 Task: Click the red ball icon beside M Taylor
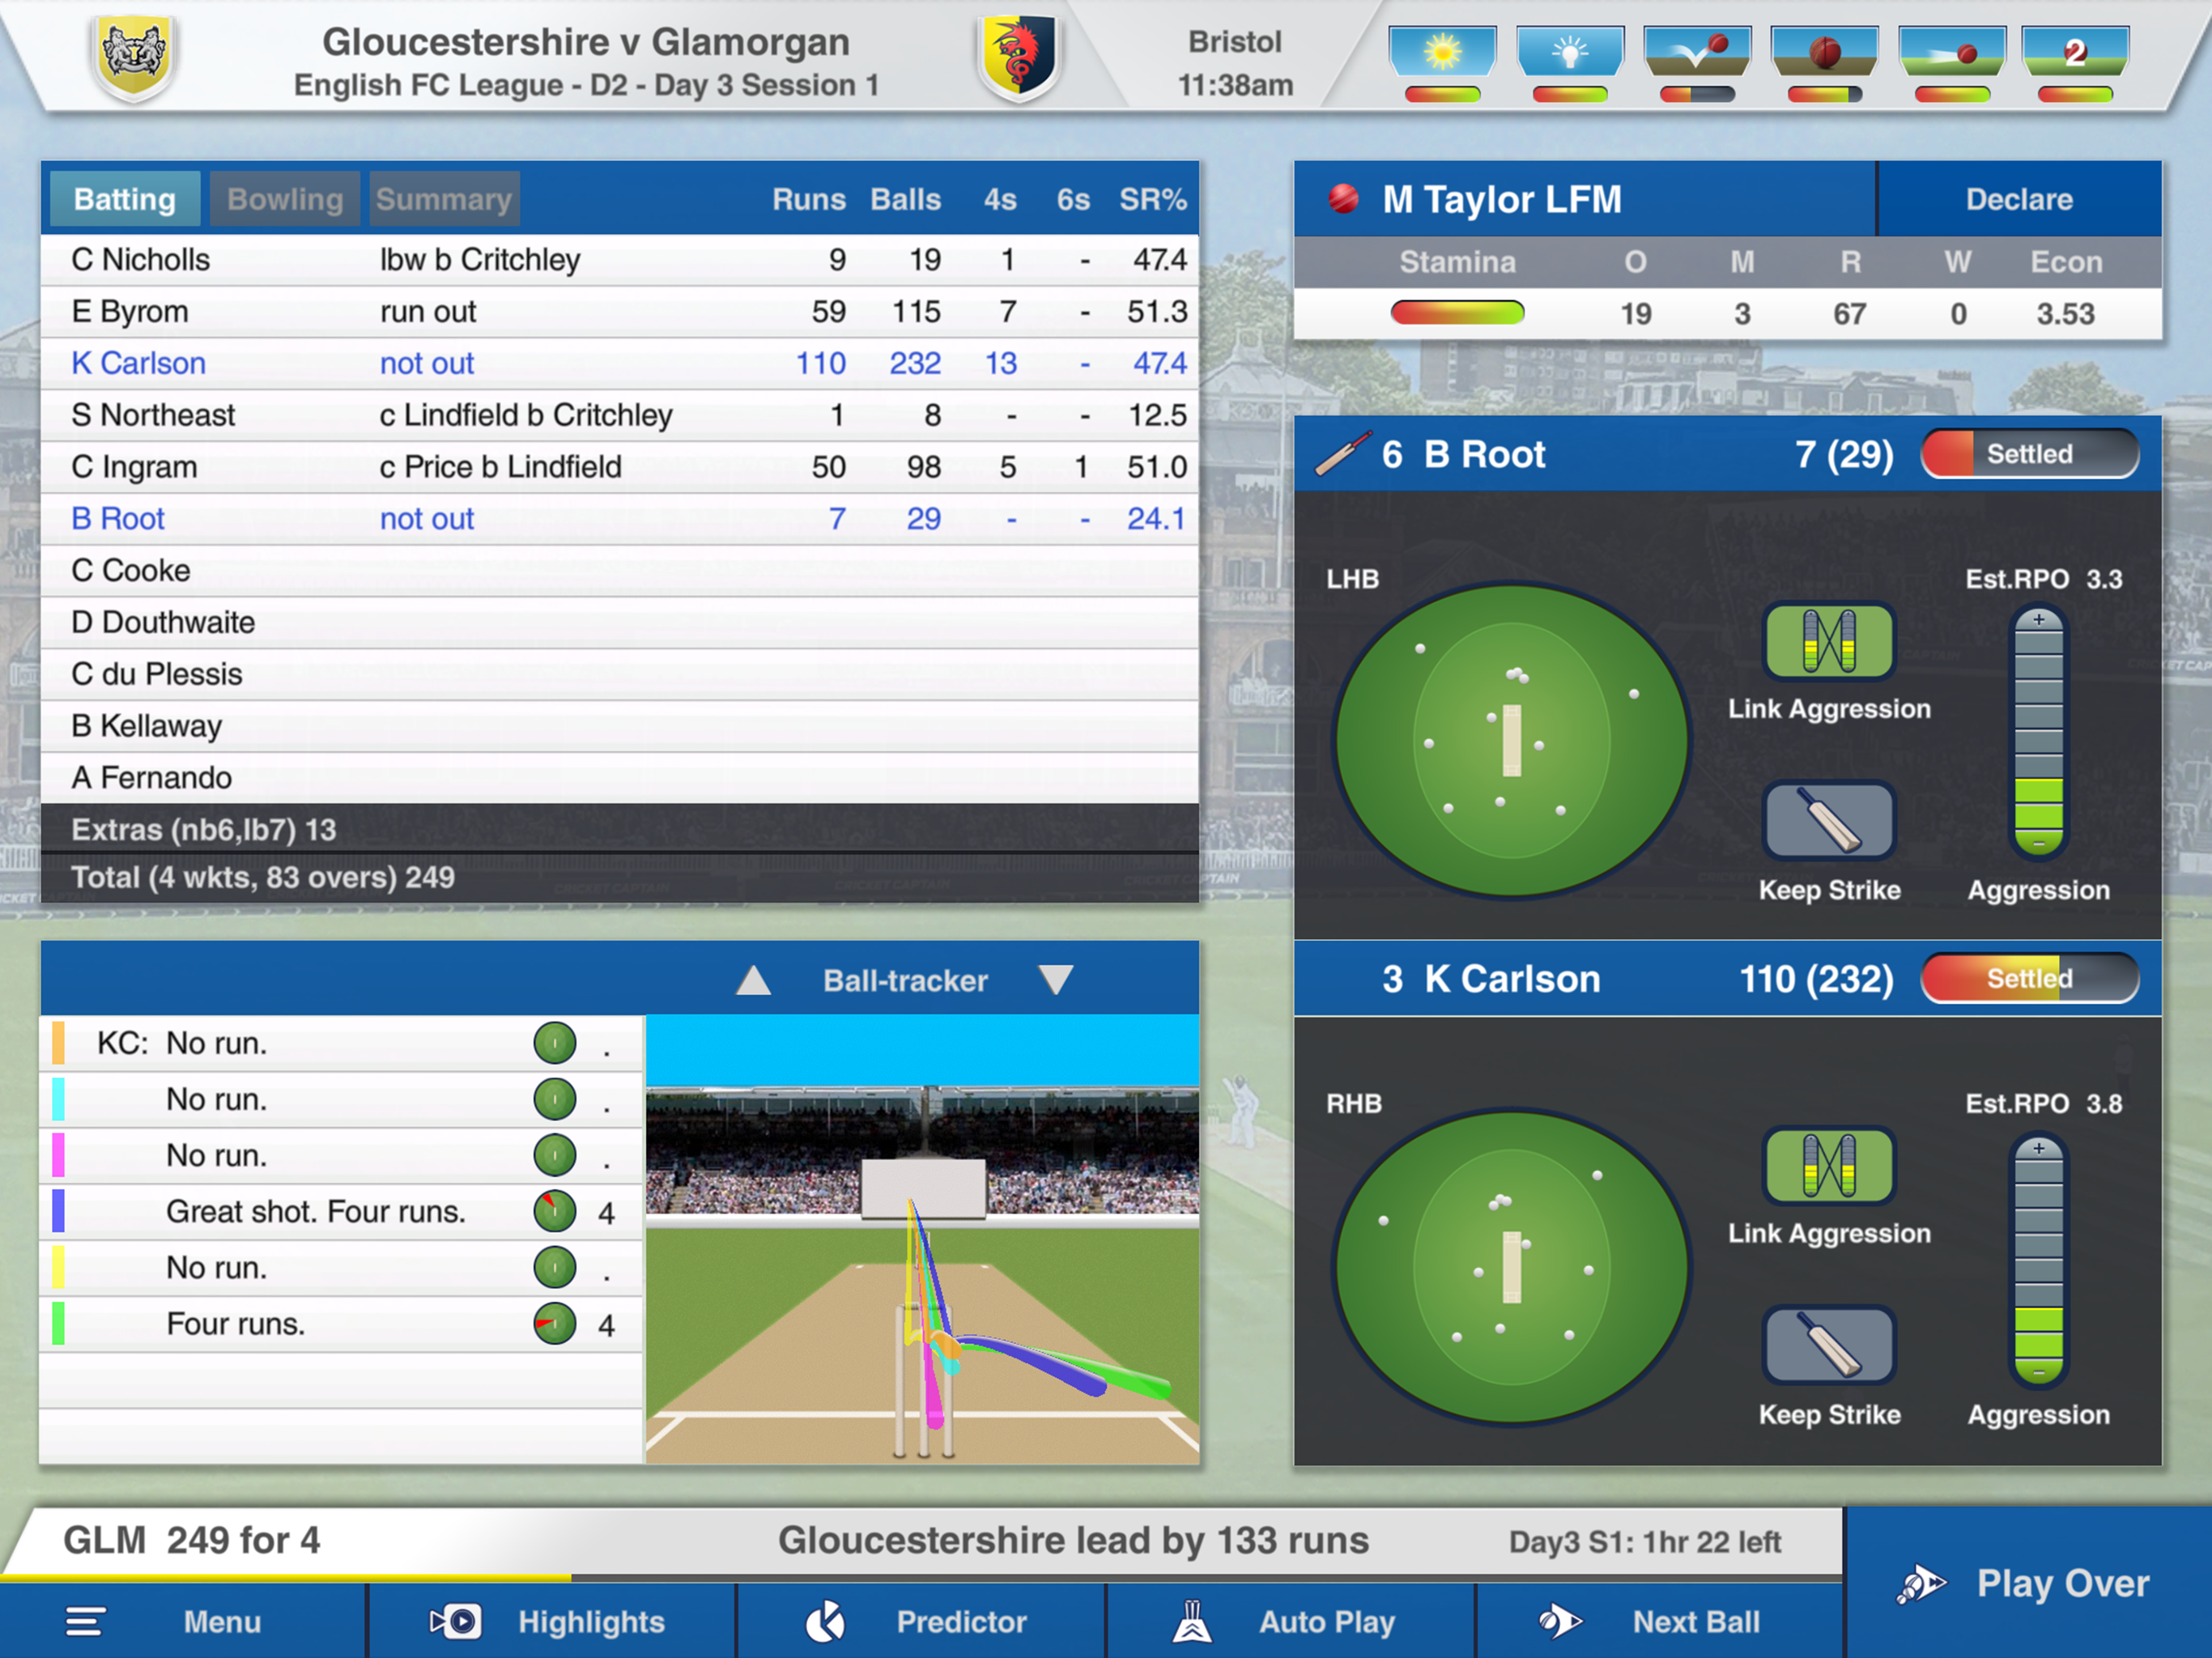1344,199
